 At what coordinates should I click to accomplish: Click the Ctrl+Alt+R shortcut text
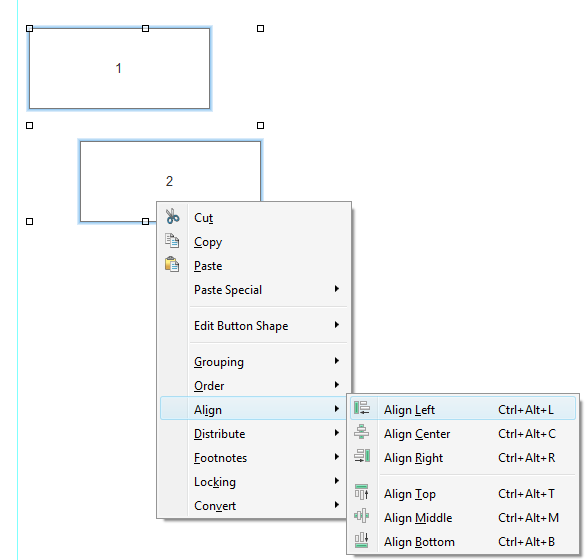click(526, 457)
